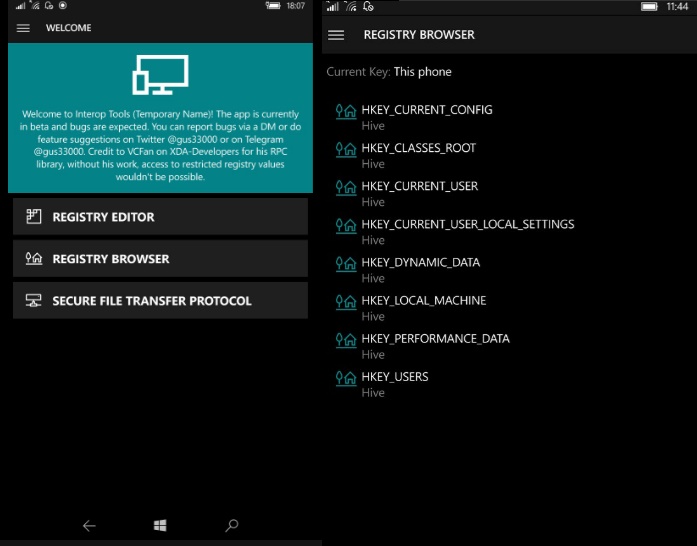Launch Secure File Transfer Protocol
The width and height of the screenshot is (697, 546).
[160, 301]
